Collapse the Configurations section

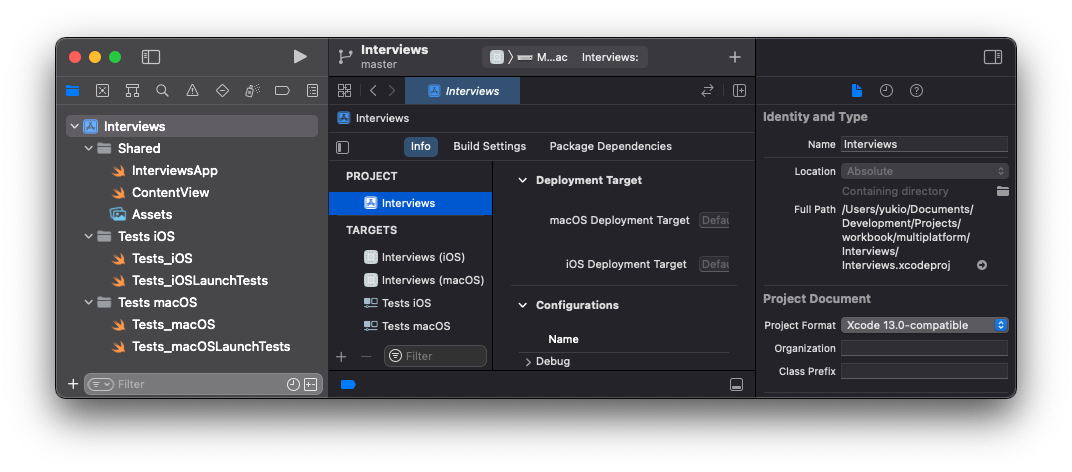[523, 305]
